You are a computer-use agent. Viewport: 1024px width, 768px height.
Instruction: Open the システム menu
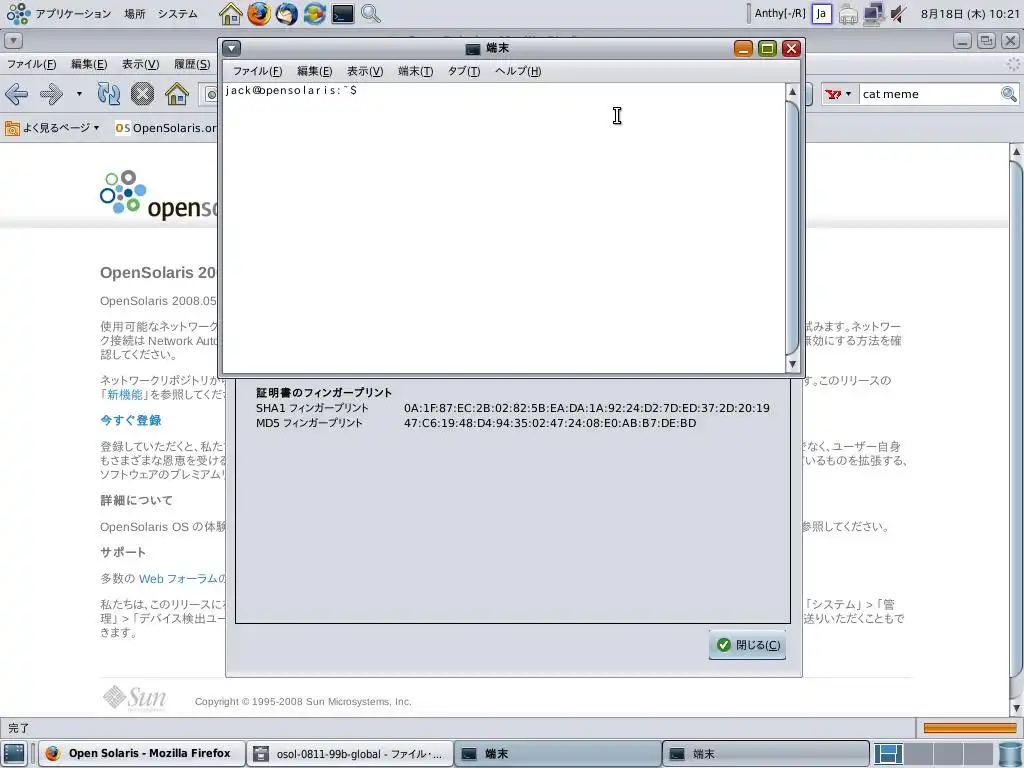pos(178,13)
